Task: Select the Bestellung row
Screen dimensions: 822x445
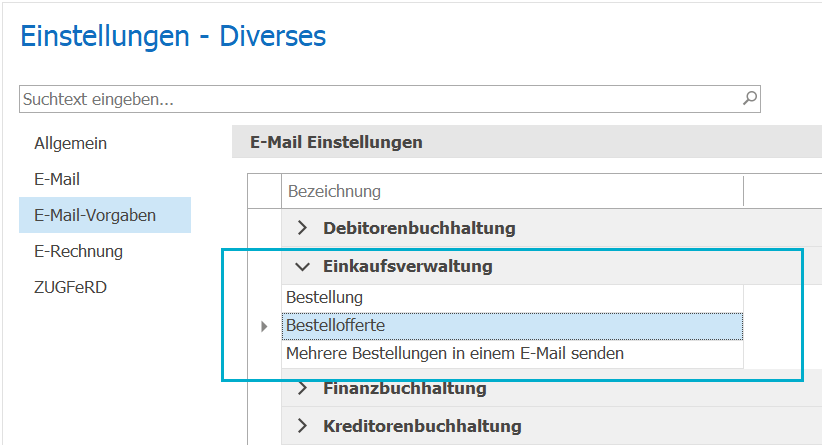Action: 512,298
